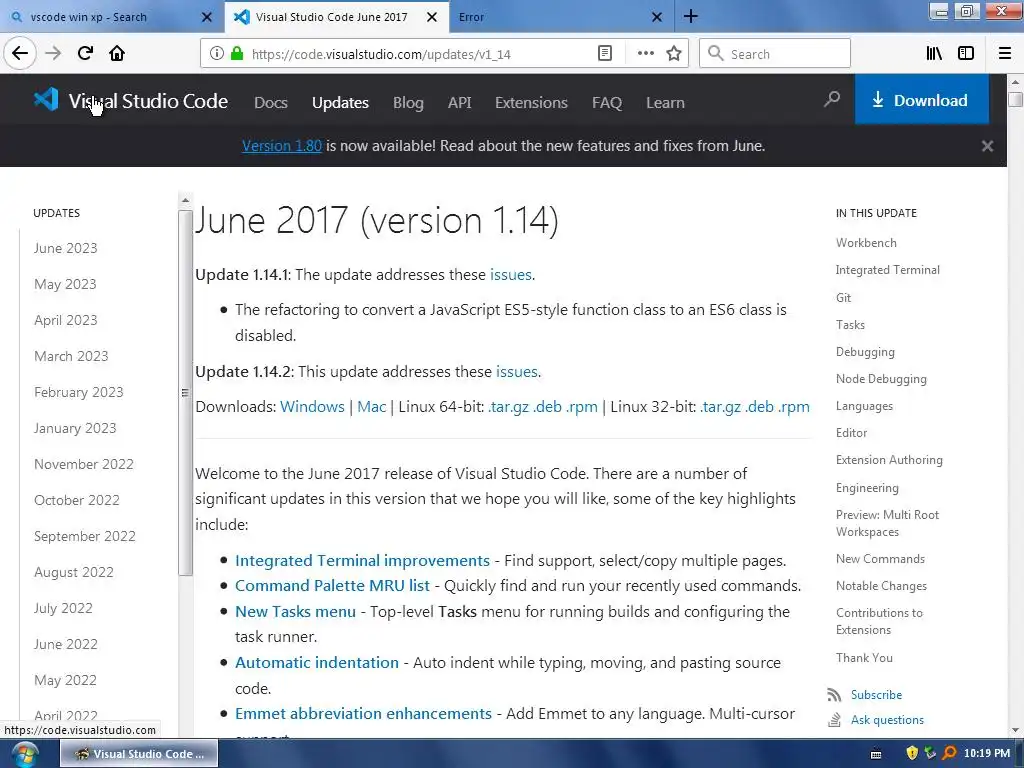Jump to Workbench section
The height and width of the screenshot is (768, 1024).
pyautogui.click(x=866, y=243)
